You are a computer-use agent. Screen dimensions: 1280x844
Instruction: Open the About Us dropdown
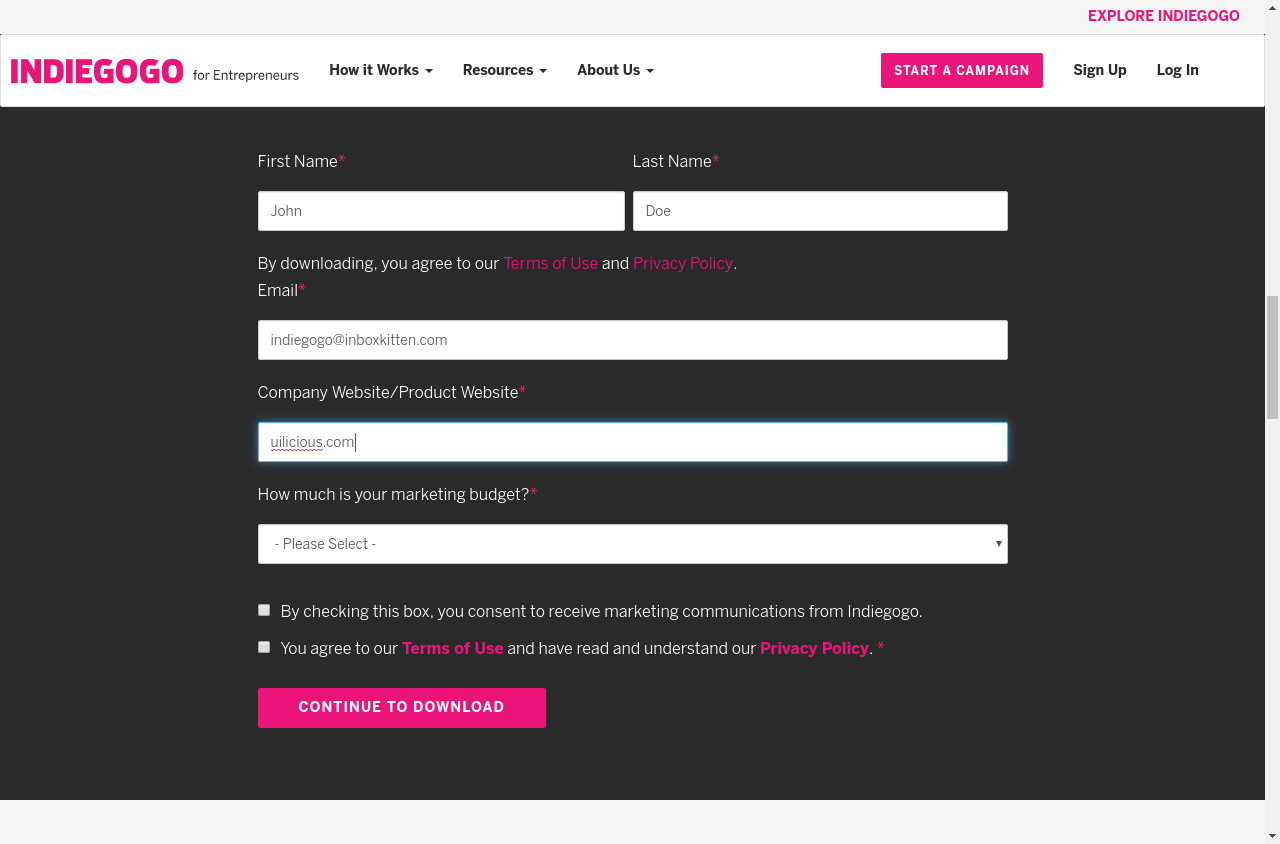pos(615,70)
